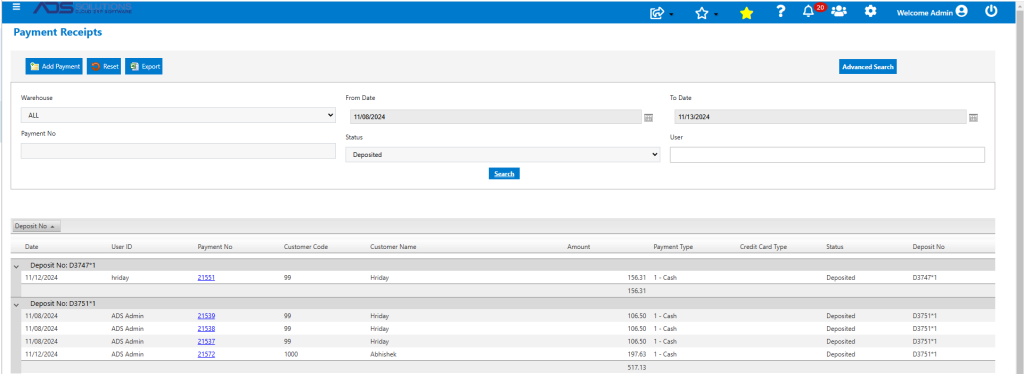1024x374 pixels.
Task: Click the ADS Solutions logo
Action: click(82, 8)
